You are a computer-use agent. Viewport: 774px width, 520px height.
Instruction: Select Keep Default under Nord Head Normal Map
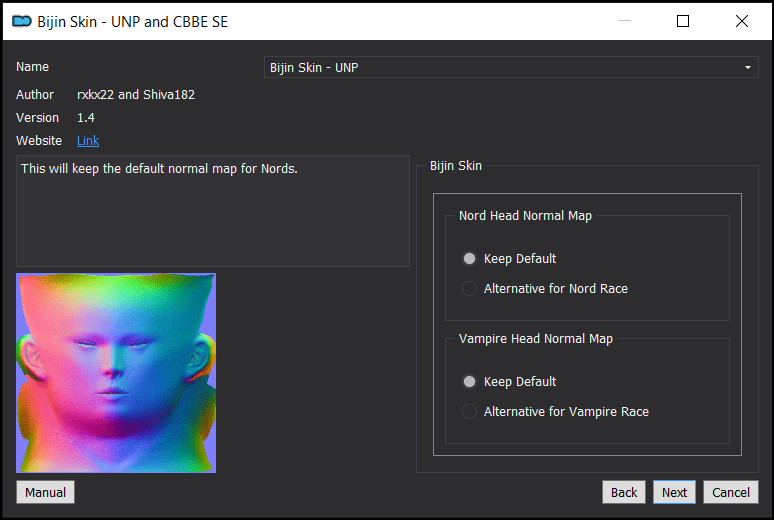(x=509, y=258)
